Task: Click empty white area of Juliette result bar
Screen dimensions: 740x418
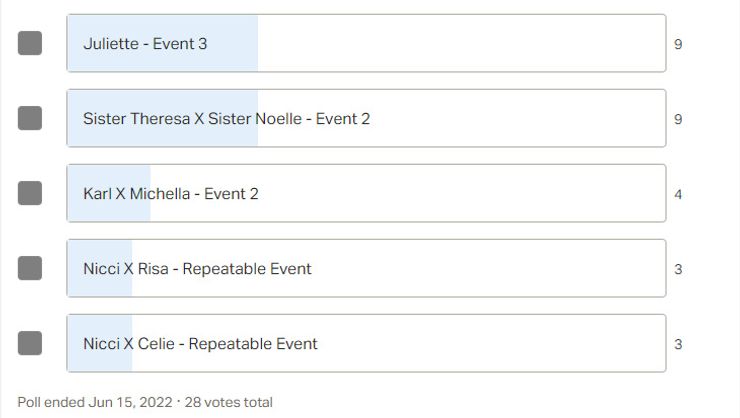Action: coord(460,44)
